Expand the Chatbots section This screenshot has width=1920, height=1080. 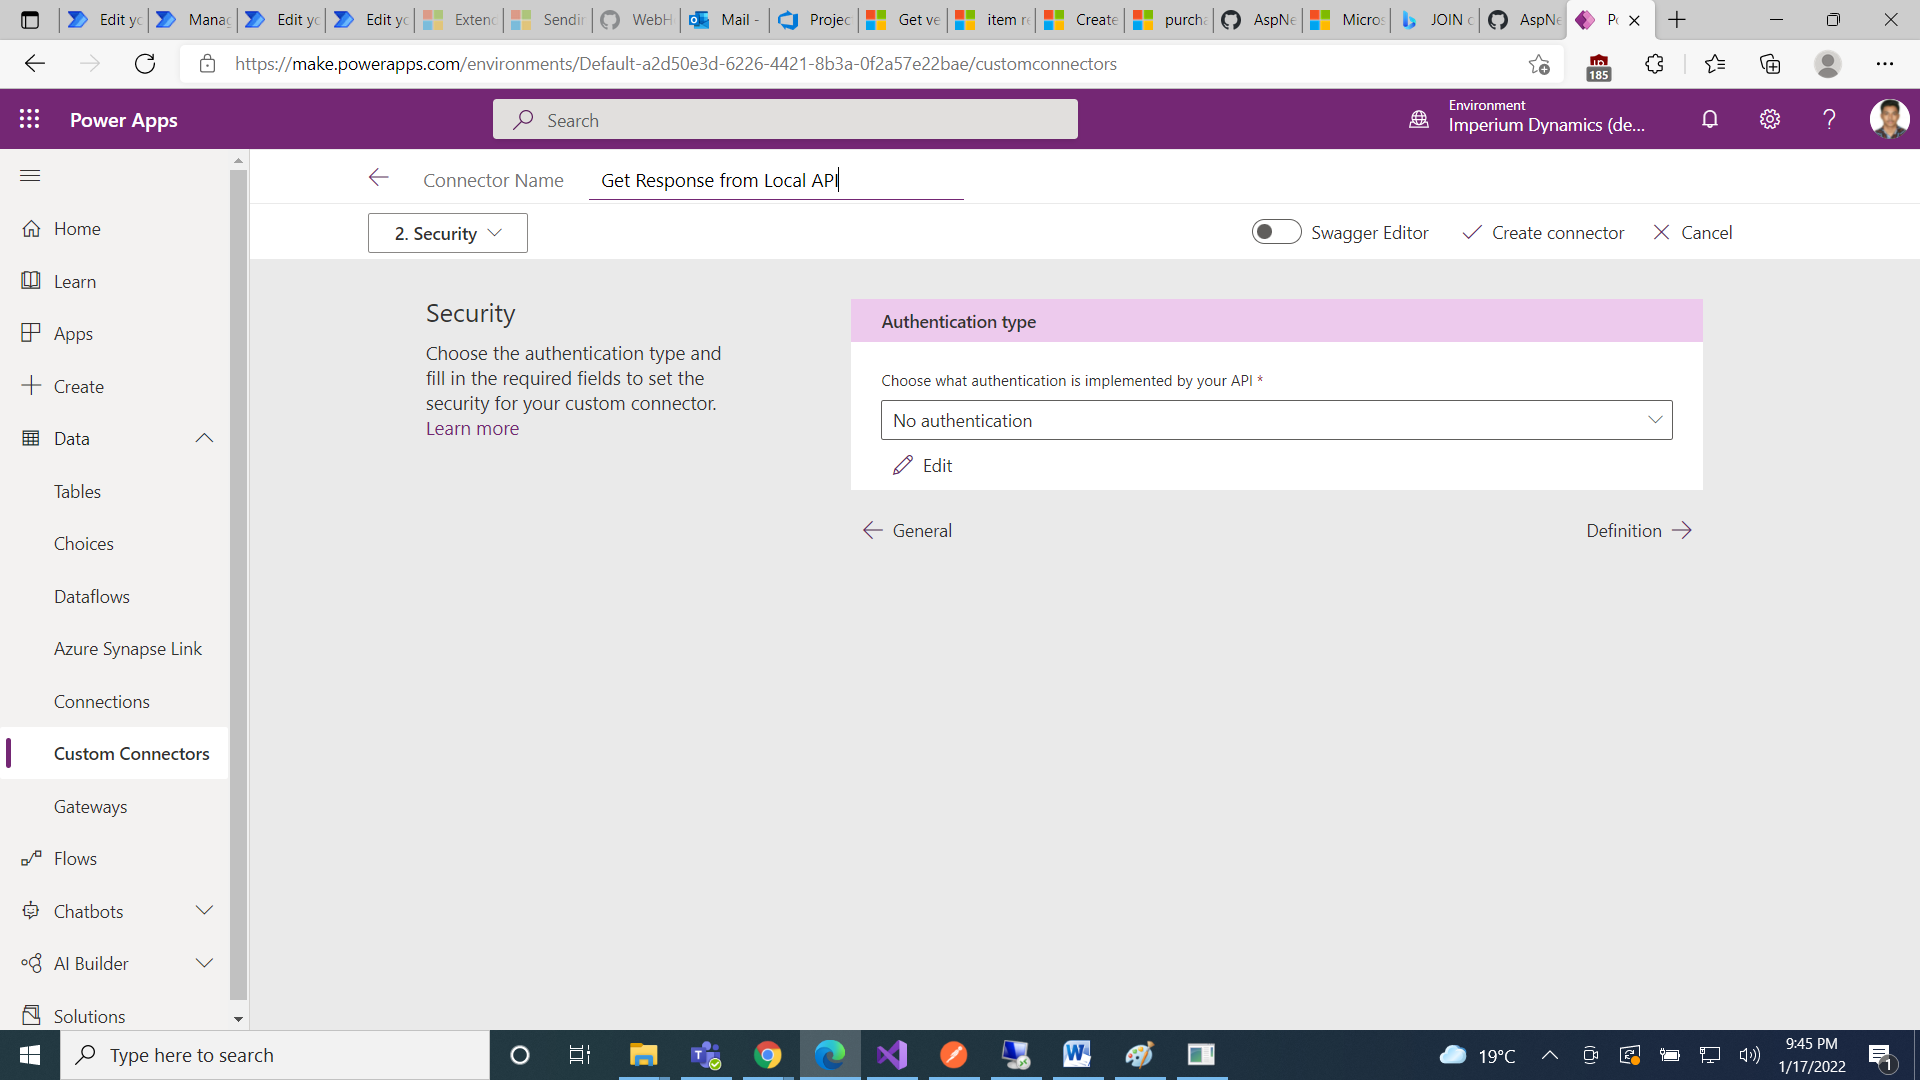pos(204,911)
